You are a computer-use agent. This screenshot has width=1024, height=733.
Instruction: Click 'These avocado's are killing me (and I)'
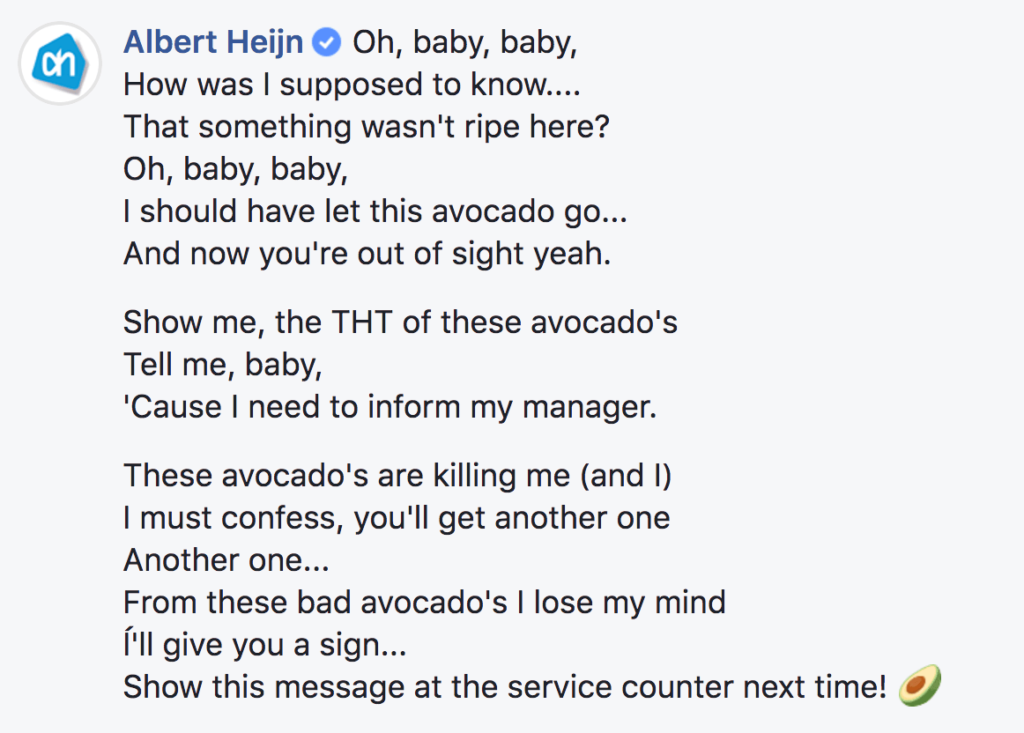coord(398,476)
